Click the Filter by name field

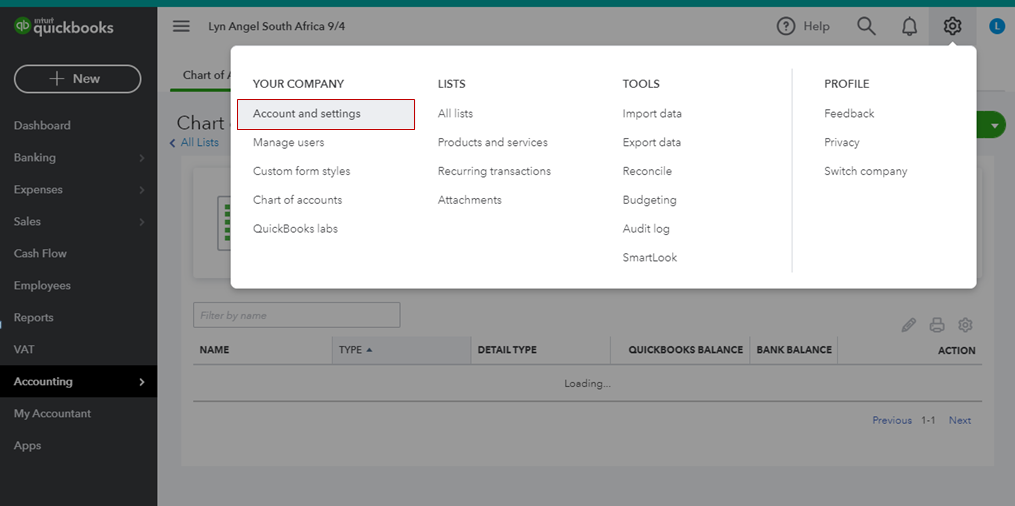(296, 315)
